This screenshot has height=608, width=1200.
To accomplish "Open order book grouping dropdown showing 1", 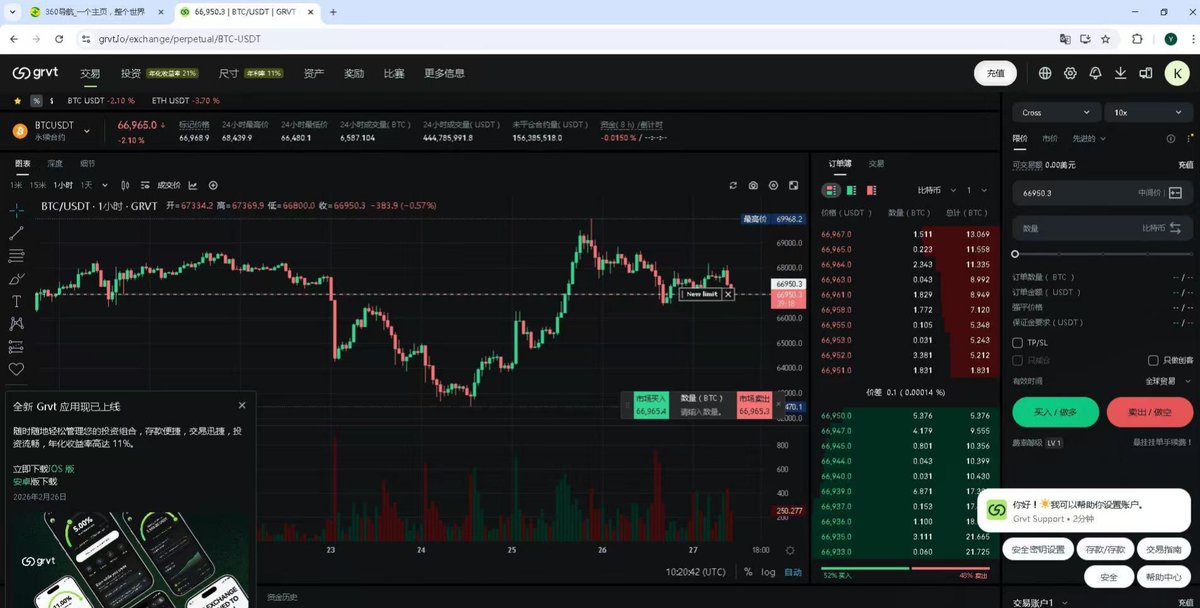I will coord(977,190).
